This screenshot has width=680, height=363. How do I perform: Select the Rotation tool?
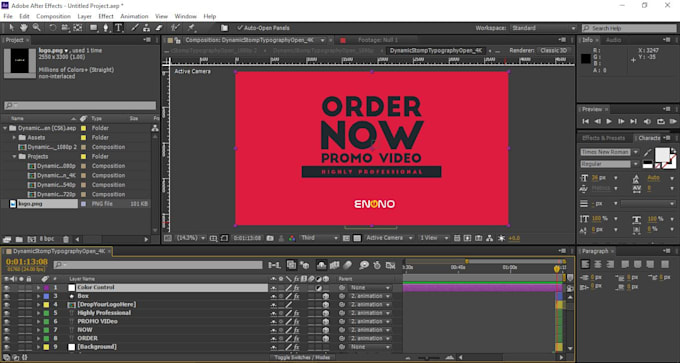pos(52,28)
